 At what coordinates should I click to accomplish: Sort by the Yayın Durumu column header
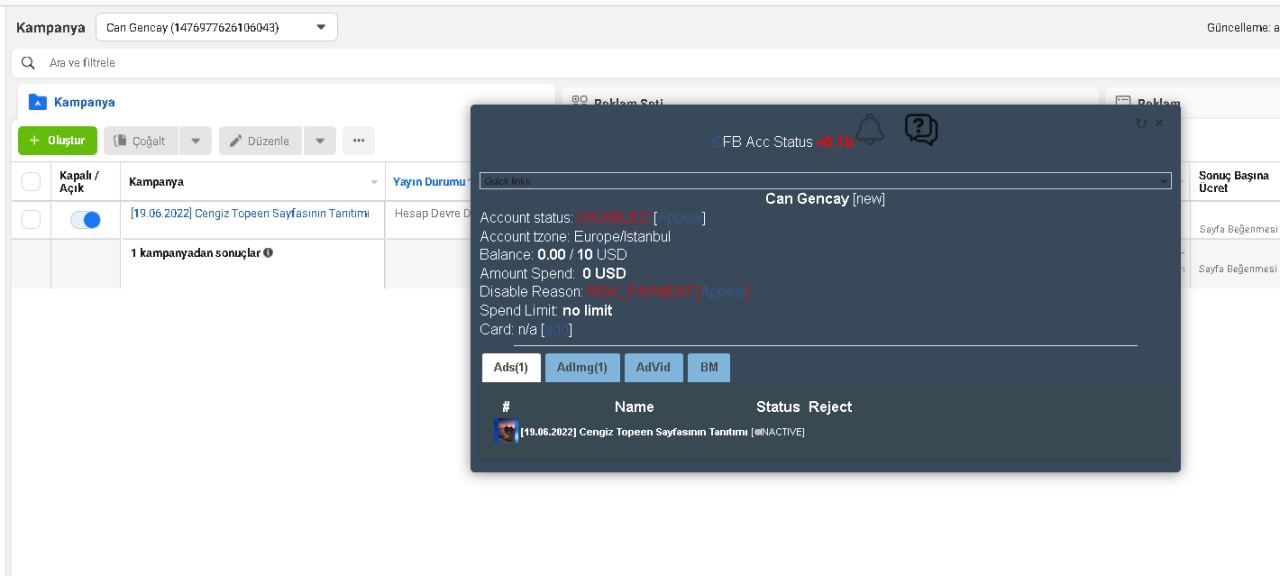click(430, 182)
